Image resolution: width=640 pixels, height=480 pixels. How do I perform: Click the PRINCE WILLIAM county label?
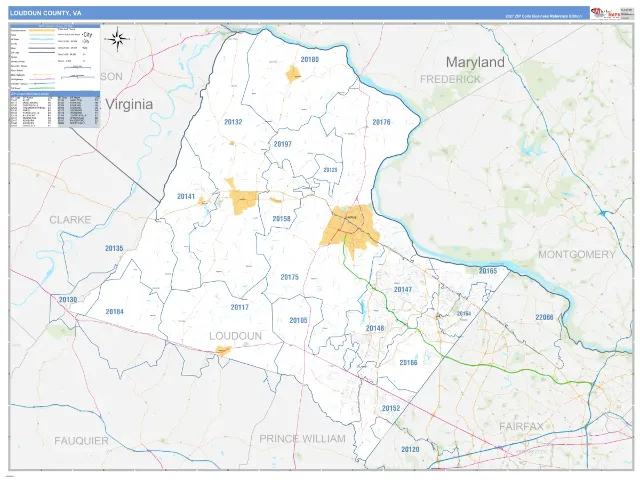pyautogui.click(x=302, y=439)
